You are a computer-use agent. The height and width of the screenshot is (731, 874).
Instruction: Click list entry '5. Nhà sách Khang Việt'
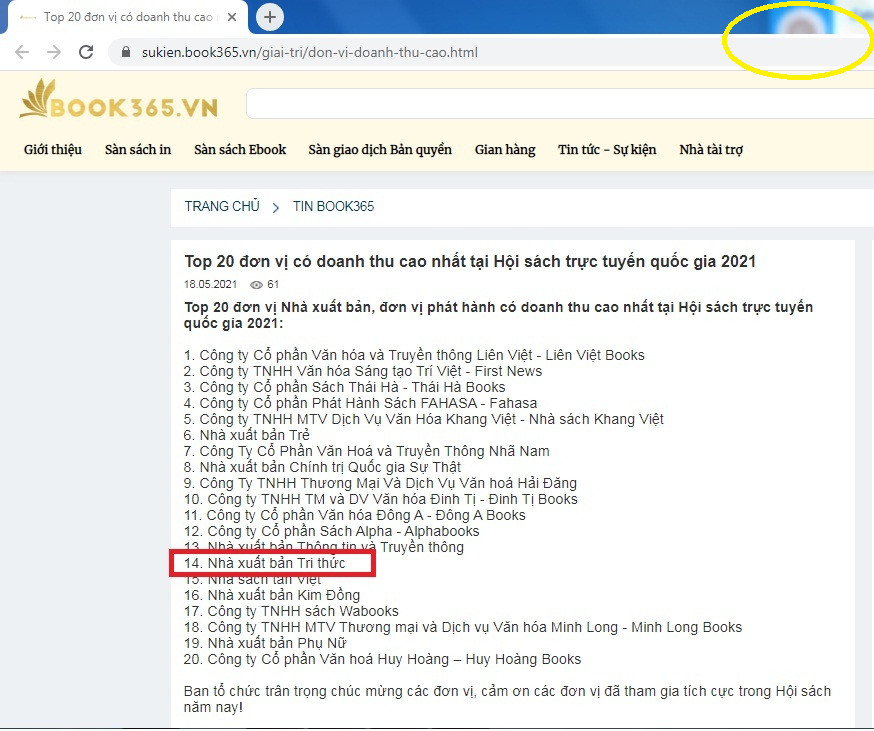[424, 419]
